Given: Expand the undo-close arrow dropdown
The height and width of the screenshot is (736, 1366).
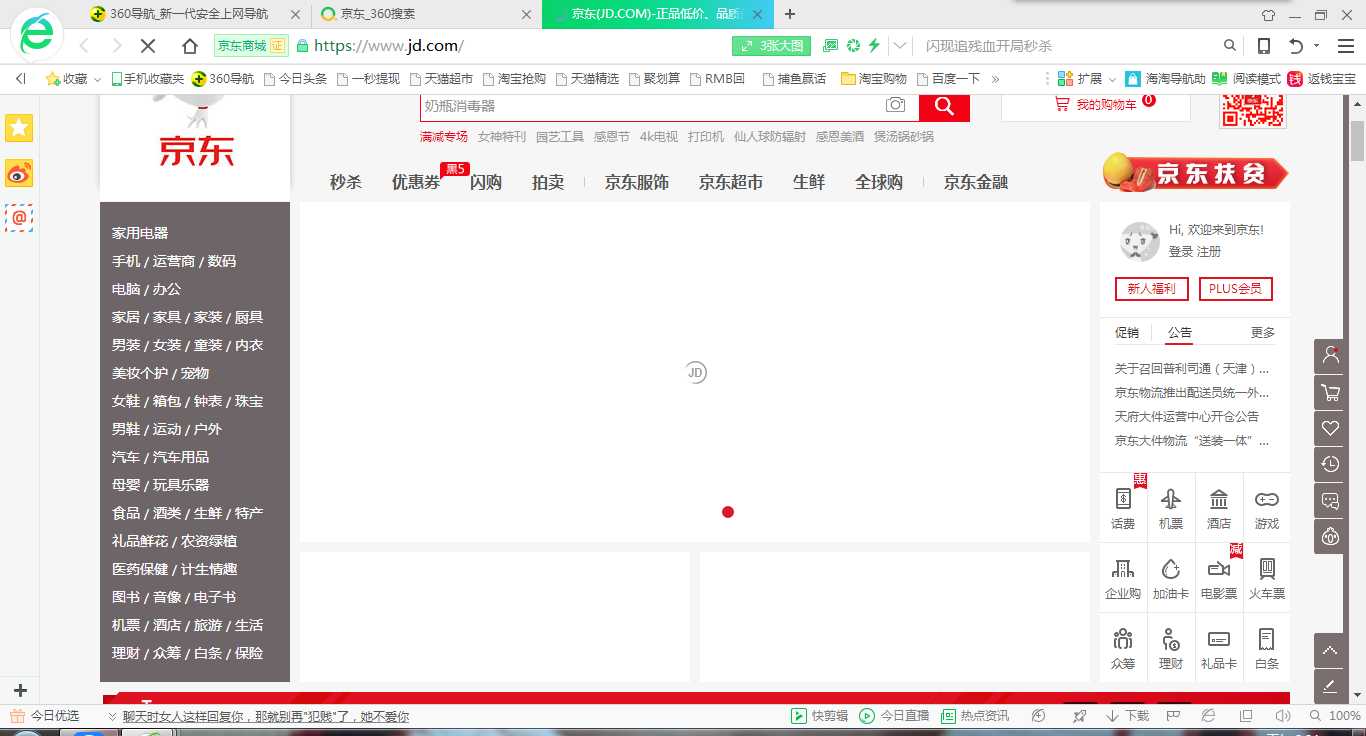Looking at the screenshot, I should 1316,46.
